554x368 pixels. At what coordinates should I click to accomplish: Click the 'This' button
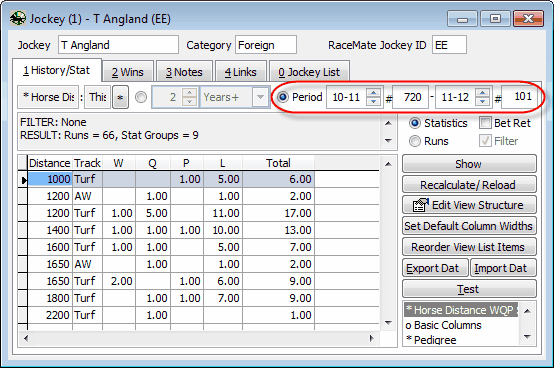coord(98,97)
